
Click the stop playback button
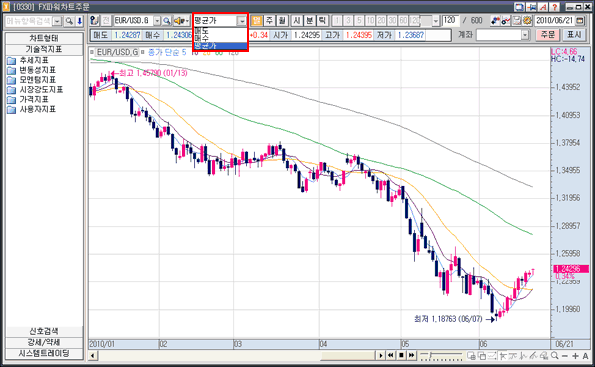pos(401,356)
